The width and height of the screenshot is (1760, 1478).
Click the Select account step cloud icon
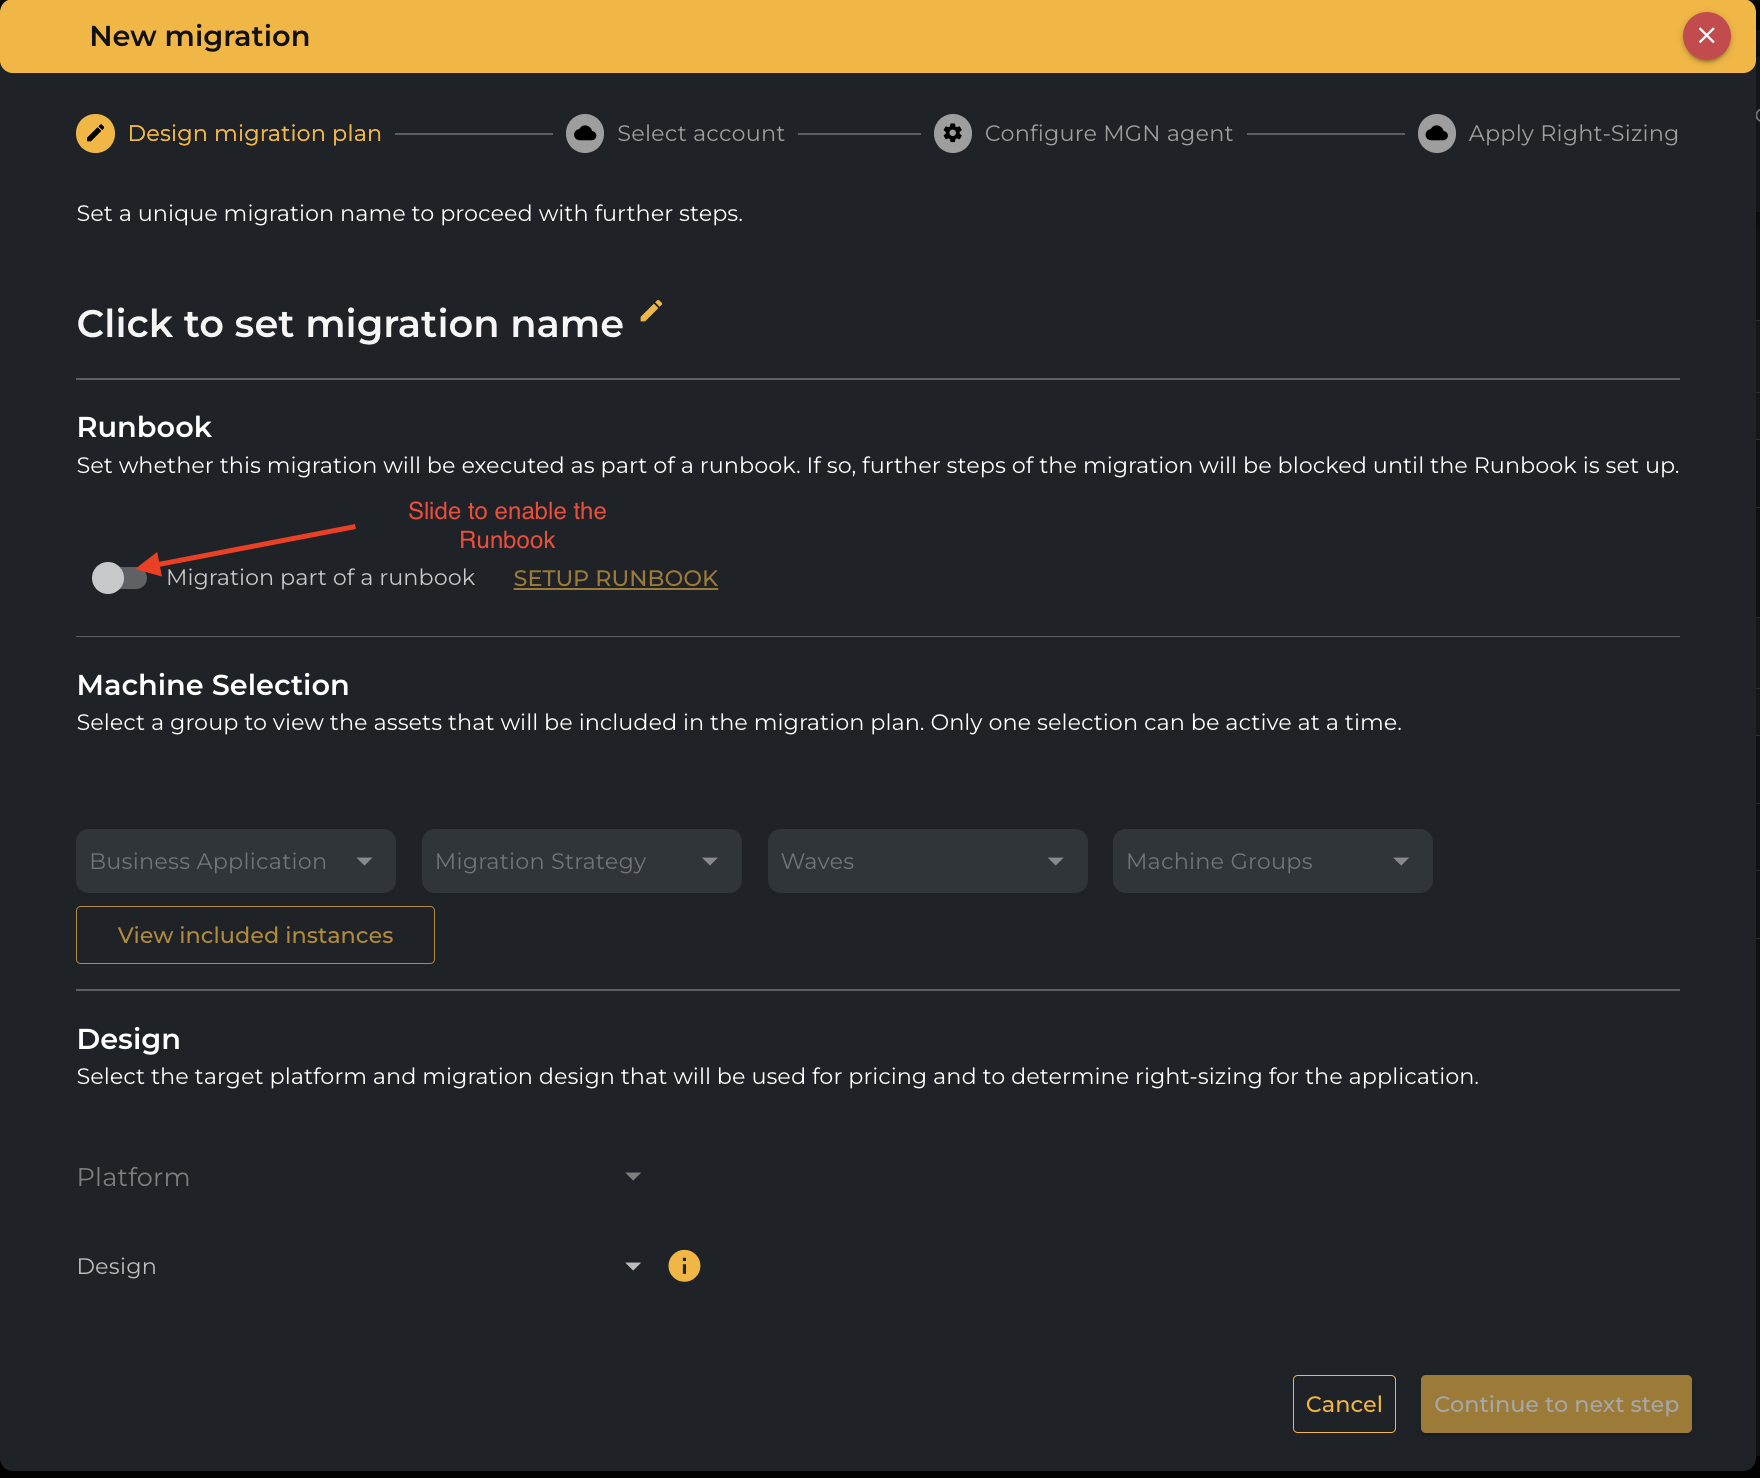pos(585,133)
